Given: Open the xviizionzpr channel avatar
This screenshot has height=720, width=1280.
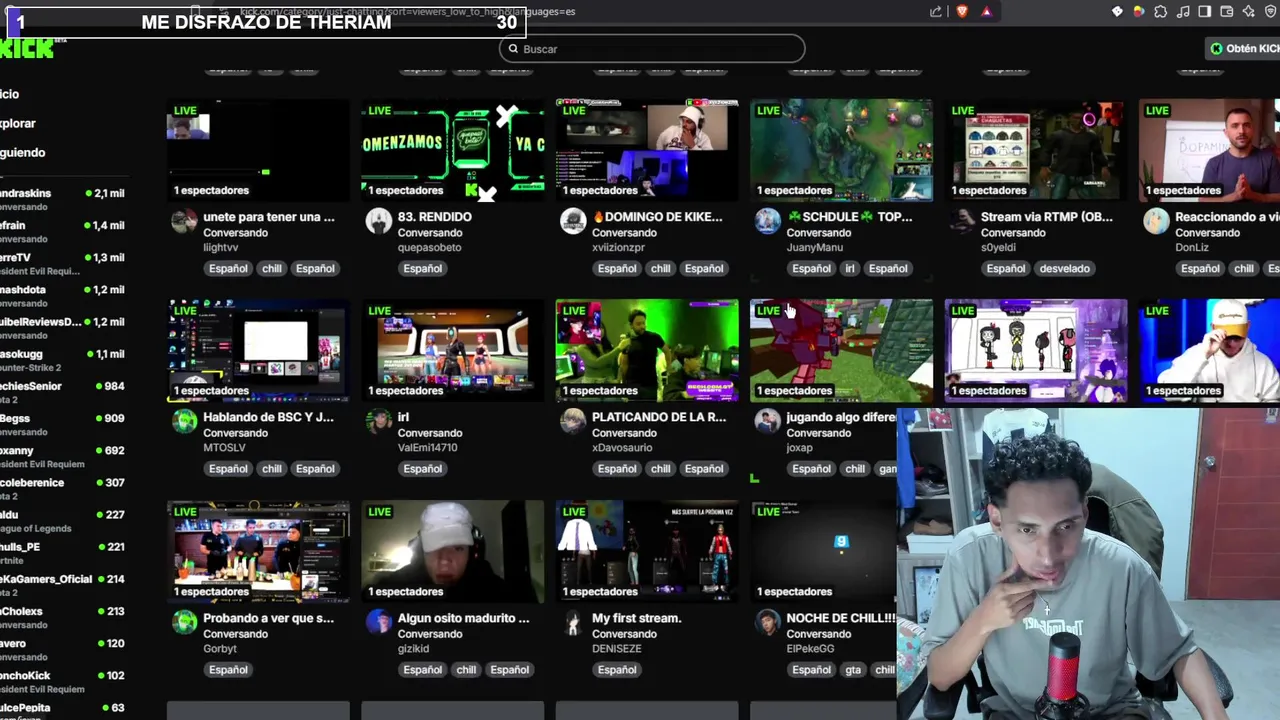Looking at the screenshot, I should tap(573, 221).
